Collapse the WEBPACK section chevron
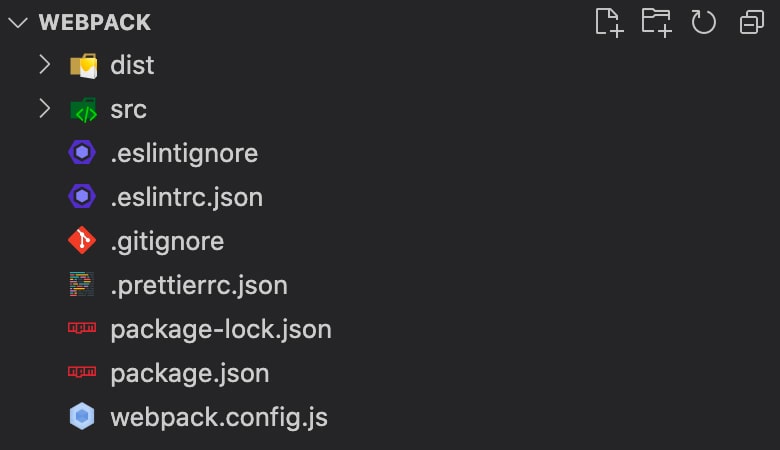780x450 pixels. coord(18,23)
